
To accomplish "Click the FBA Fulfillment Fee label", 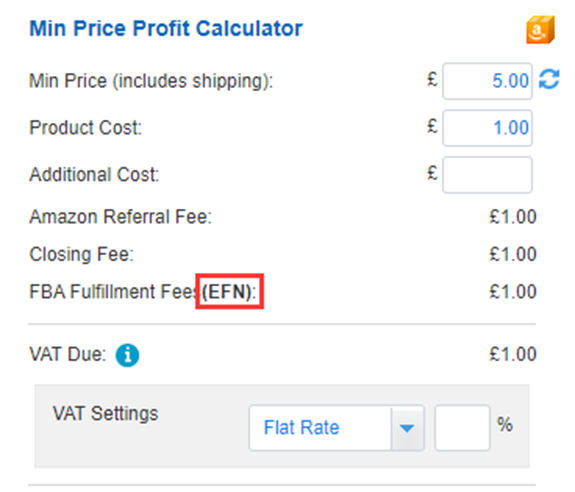I will pos(114,292).
